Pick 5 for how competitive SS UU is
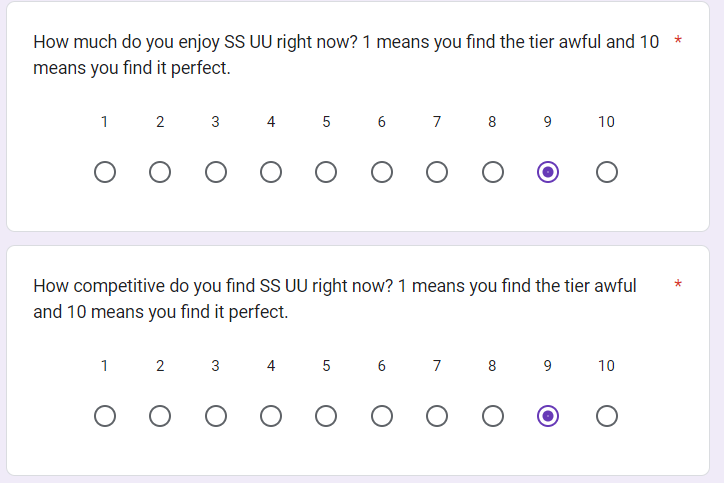This screenshot has height=483, width=724. (326, 416)
